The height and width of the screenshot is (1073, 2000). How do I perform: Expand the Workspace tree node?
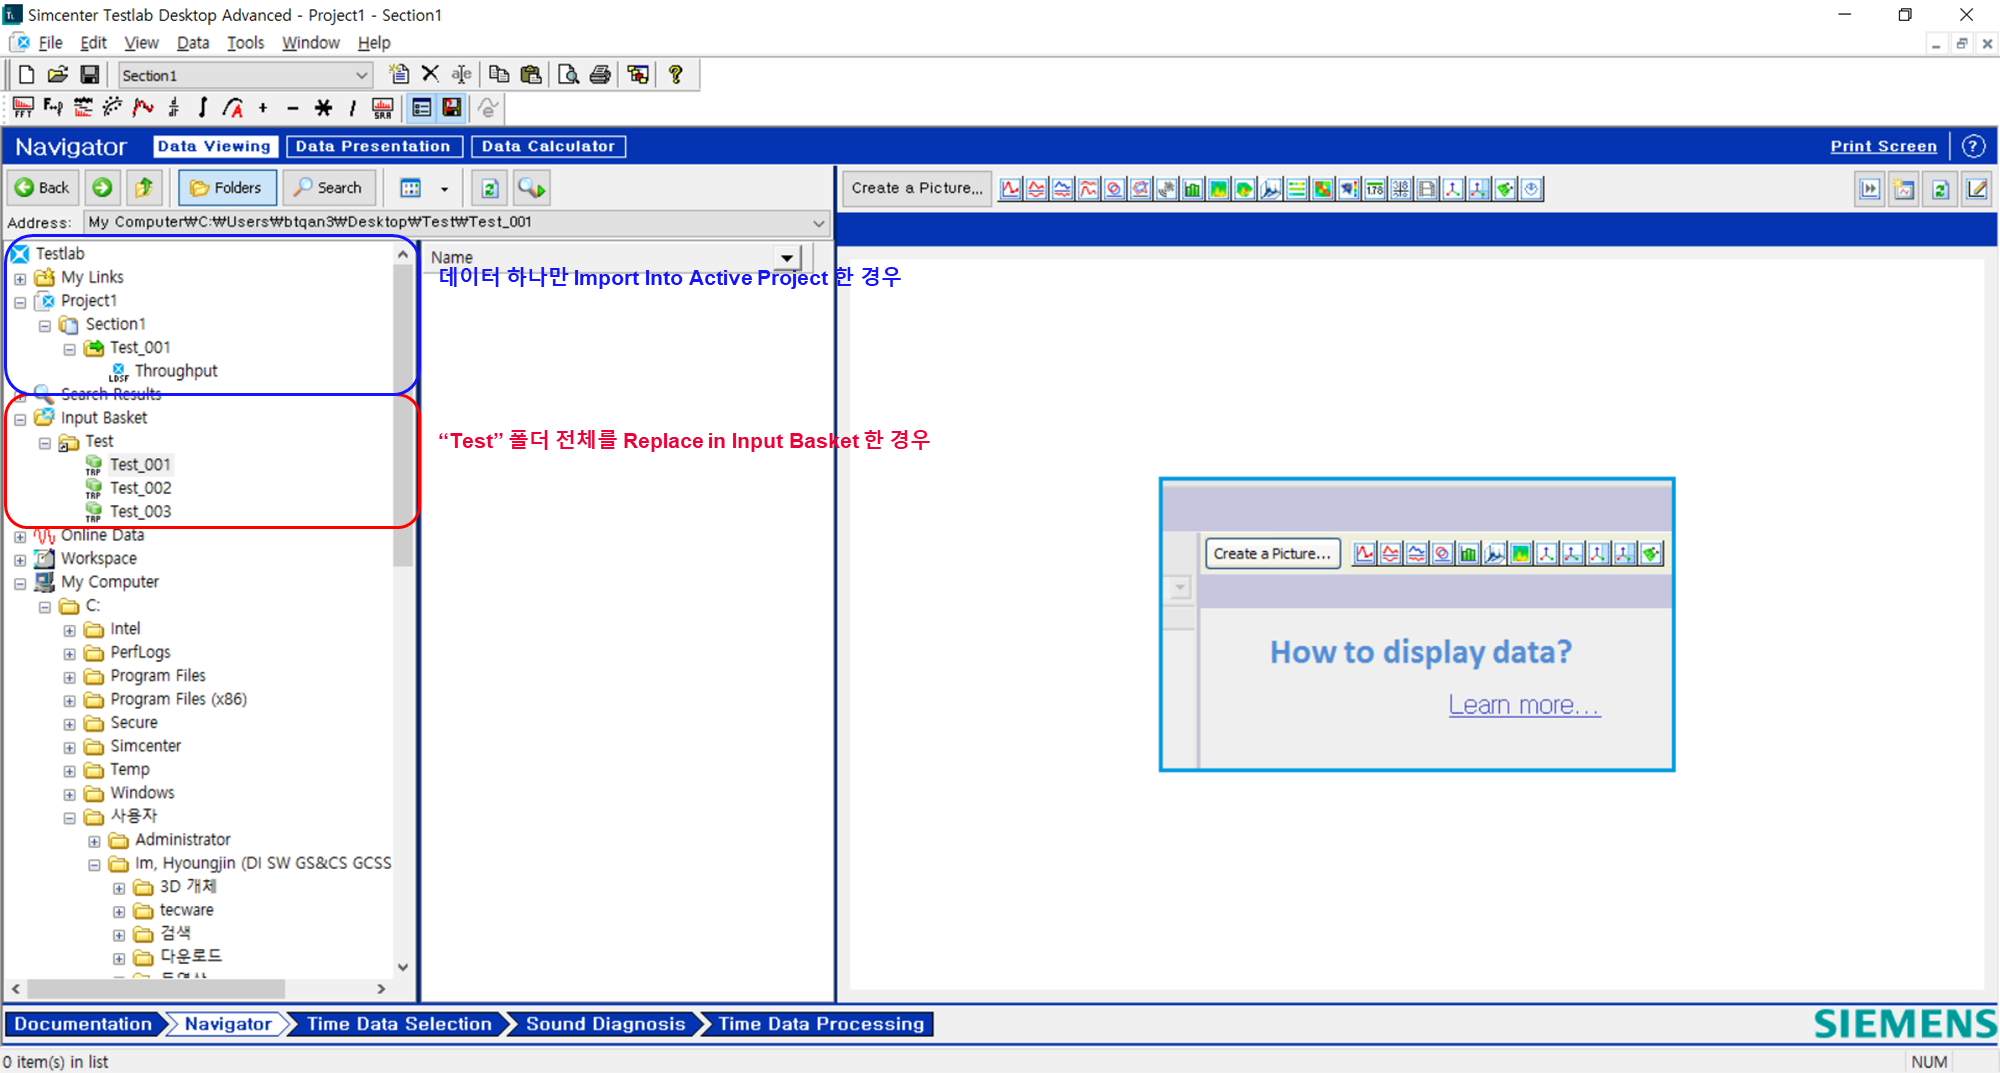20,559
